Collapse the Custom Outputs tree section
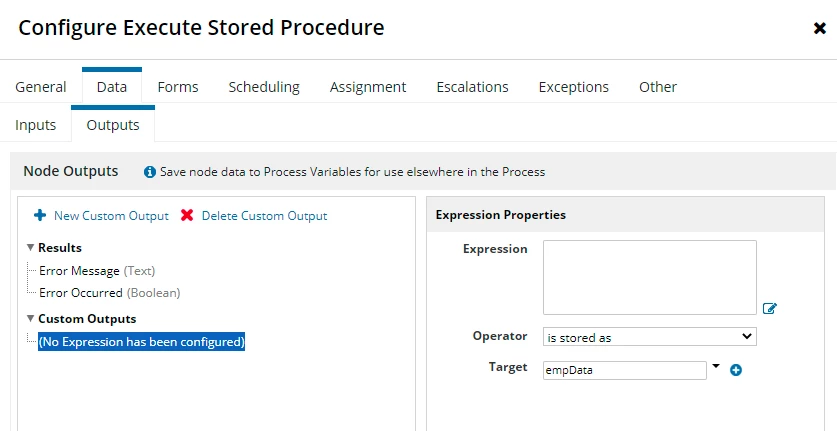The width and height of the screenshot is (837, 431). (x=30, y=319)
